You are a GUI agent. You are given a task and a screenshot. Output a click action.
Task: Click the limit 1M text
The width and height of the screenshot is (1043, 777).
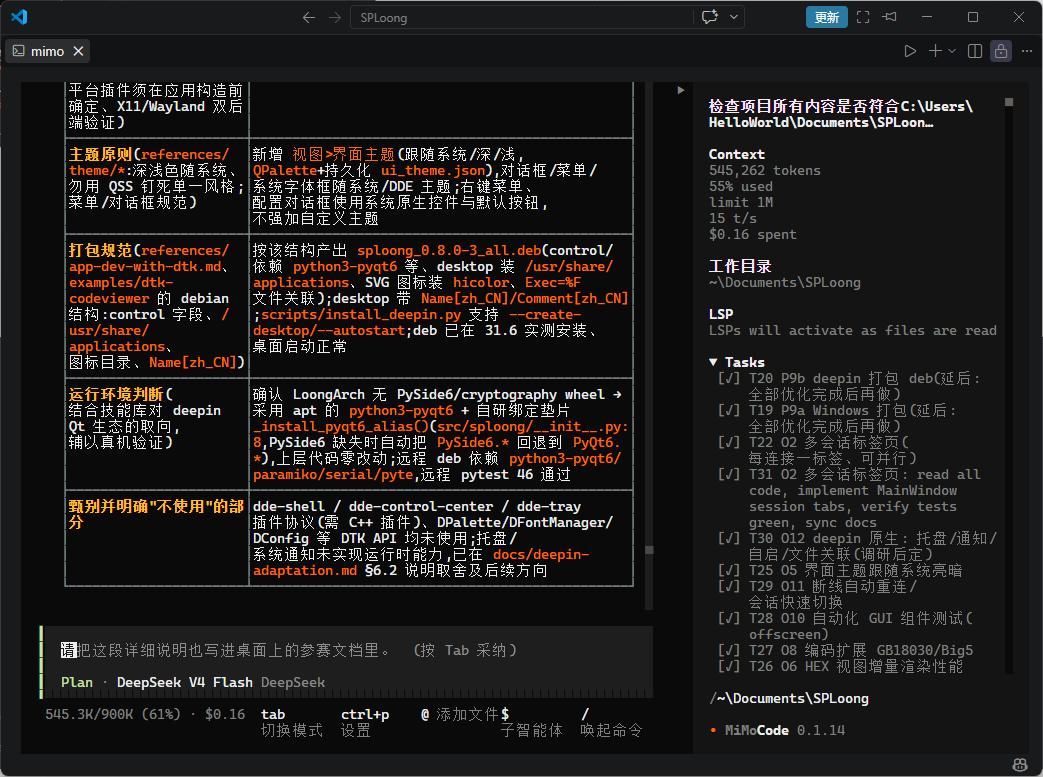click(740, 202)
